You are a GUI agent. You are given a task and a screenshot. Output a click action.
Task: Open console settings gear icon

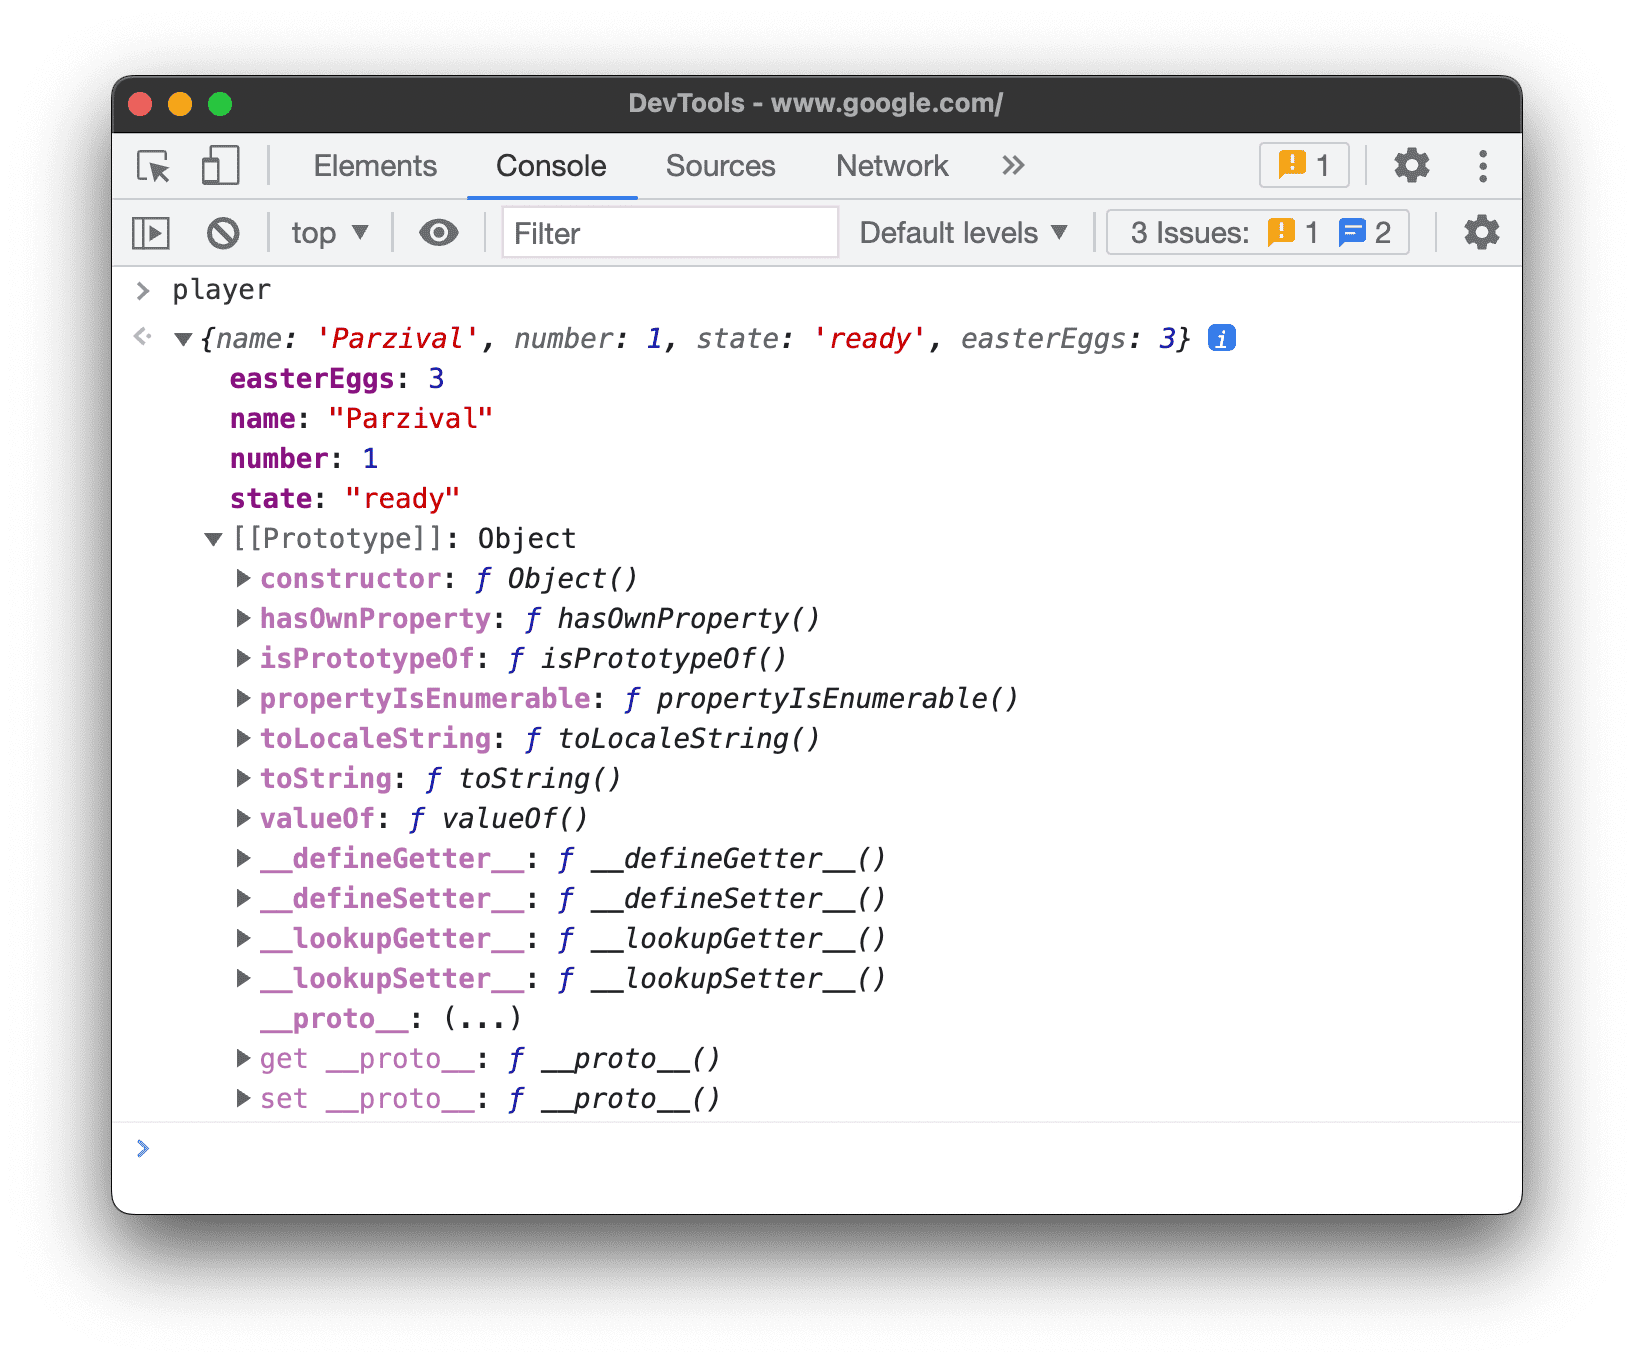pos(1481,233)
